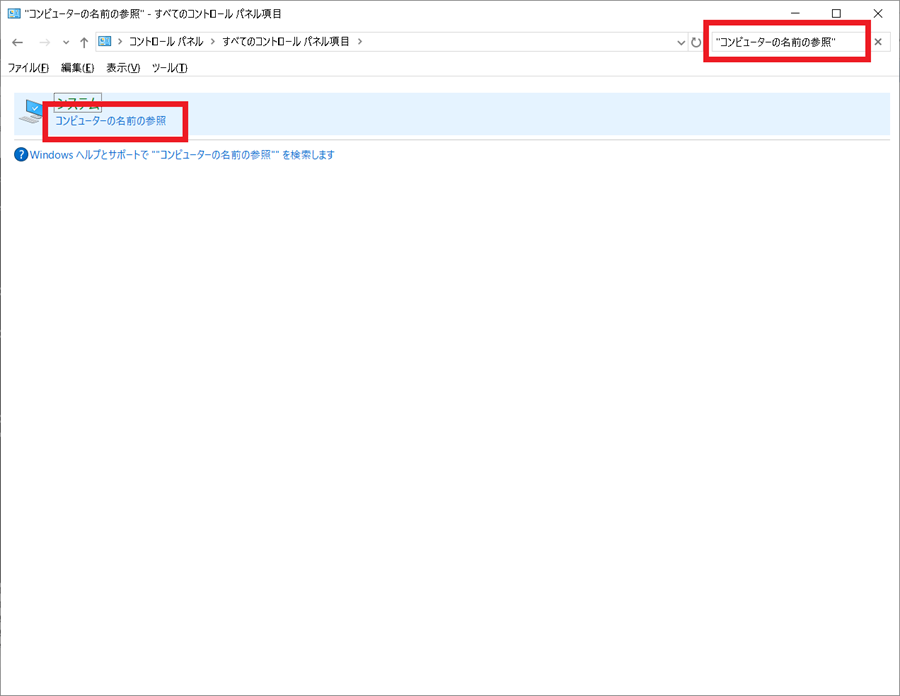Click the System computer icon
Image resolution: width=900 pixels, height=696 pixels.
[31, 111]
